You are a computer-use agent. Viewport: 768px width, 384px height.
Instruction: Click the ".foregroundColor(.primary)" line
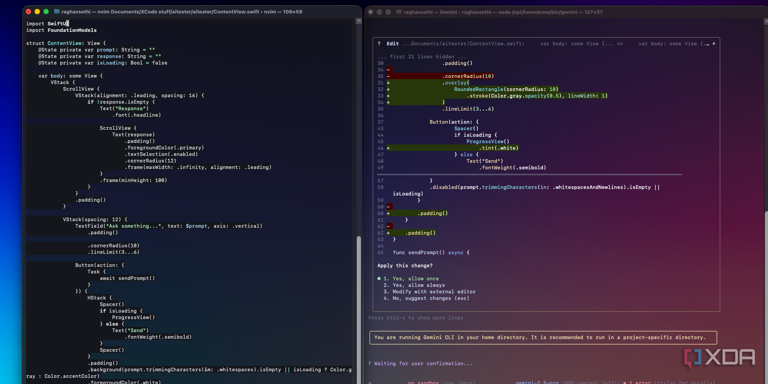click(x=164, y=147)
